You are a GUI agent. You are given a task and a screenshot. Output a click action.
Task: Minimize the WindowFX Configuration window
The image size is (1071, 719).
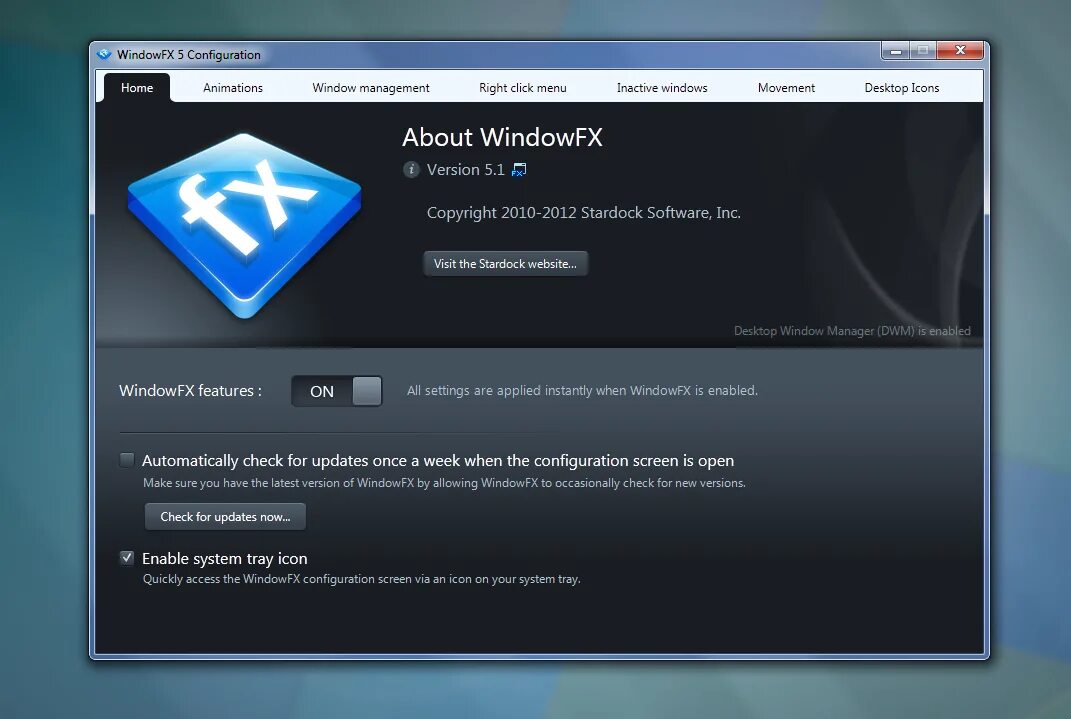tap(895, 51)
